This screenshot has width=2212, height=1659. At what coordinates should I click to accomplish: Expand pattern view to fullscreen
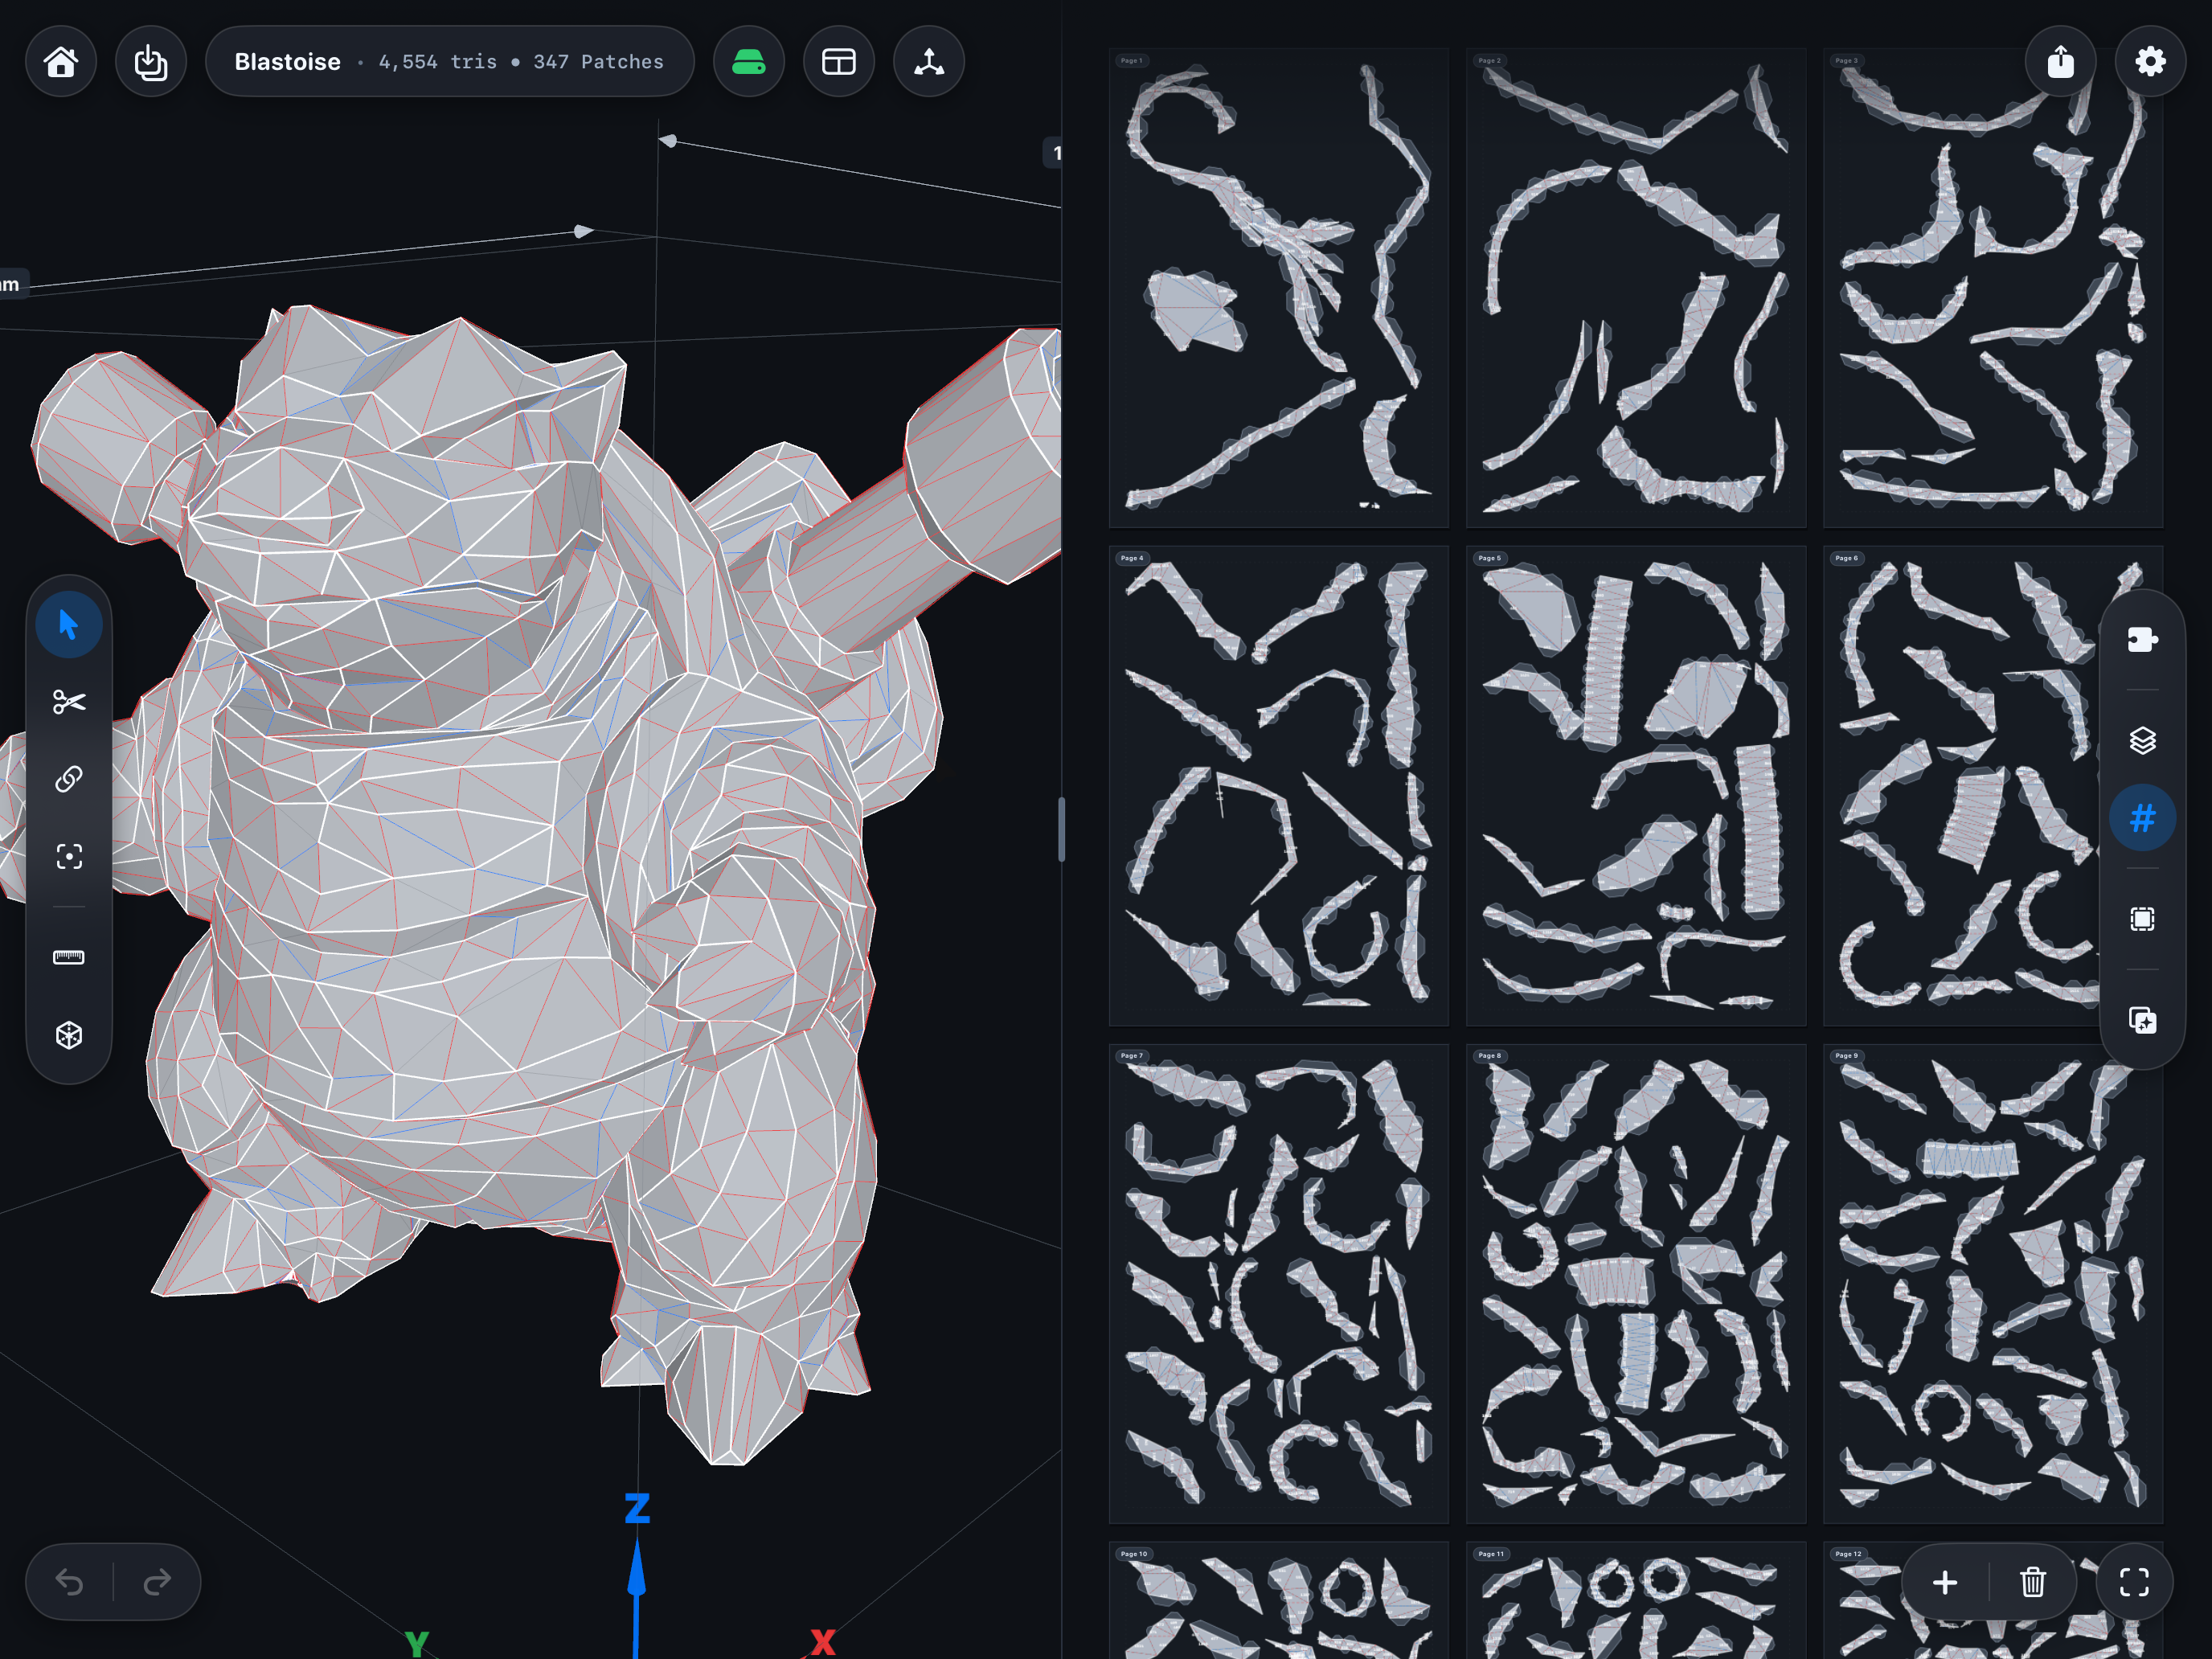click(2135, 1582)
